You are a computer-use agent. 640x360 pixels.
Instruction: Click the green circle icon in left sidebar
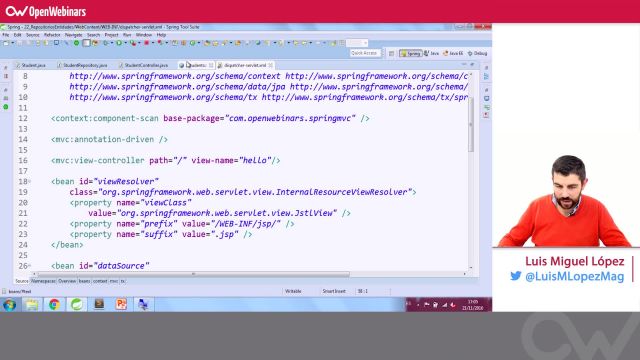click(6, 107)
